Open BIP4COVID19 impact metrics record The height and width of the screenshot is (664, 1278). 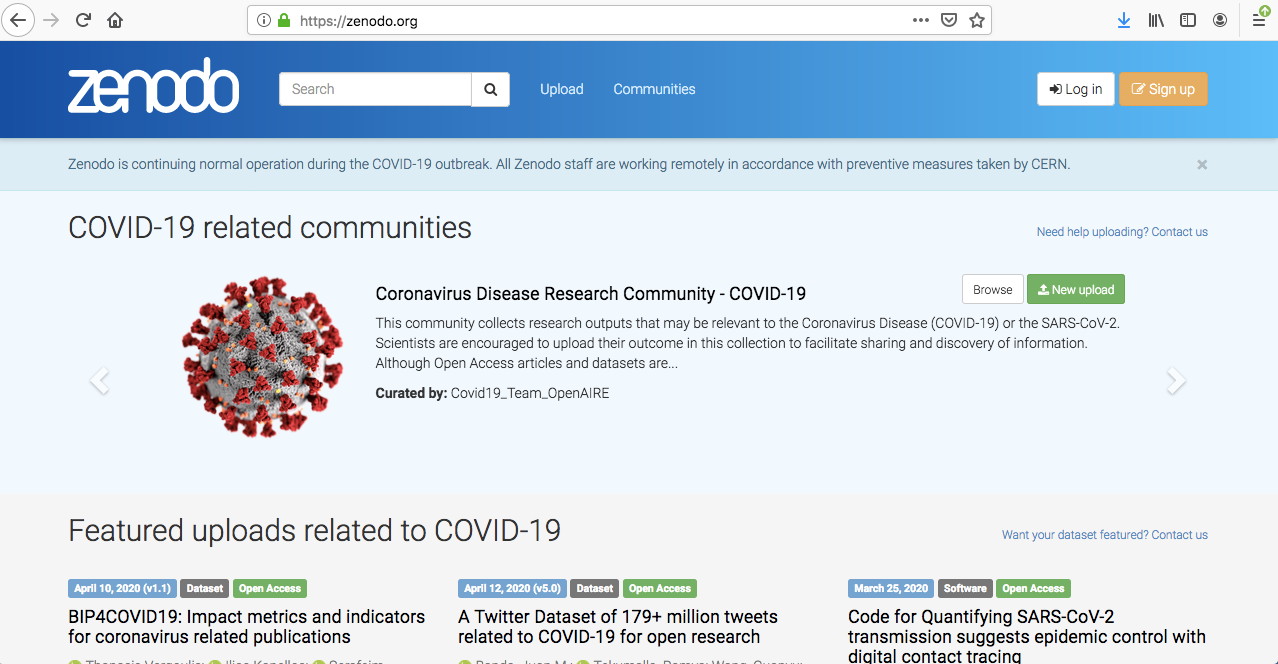pos(247,627)
